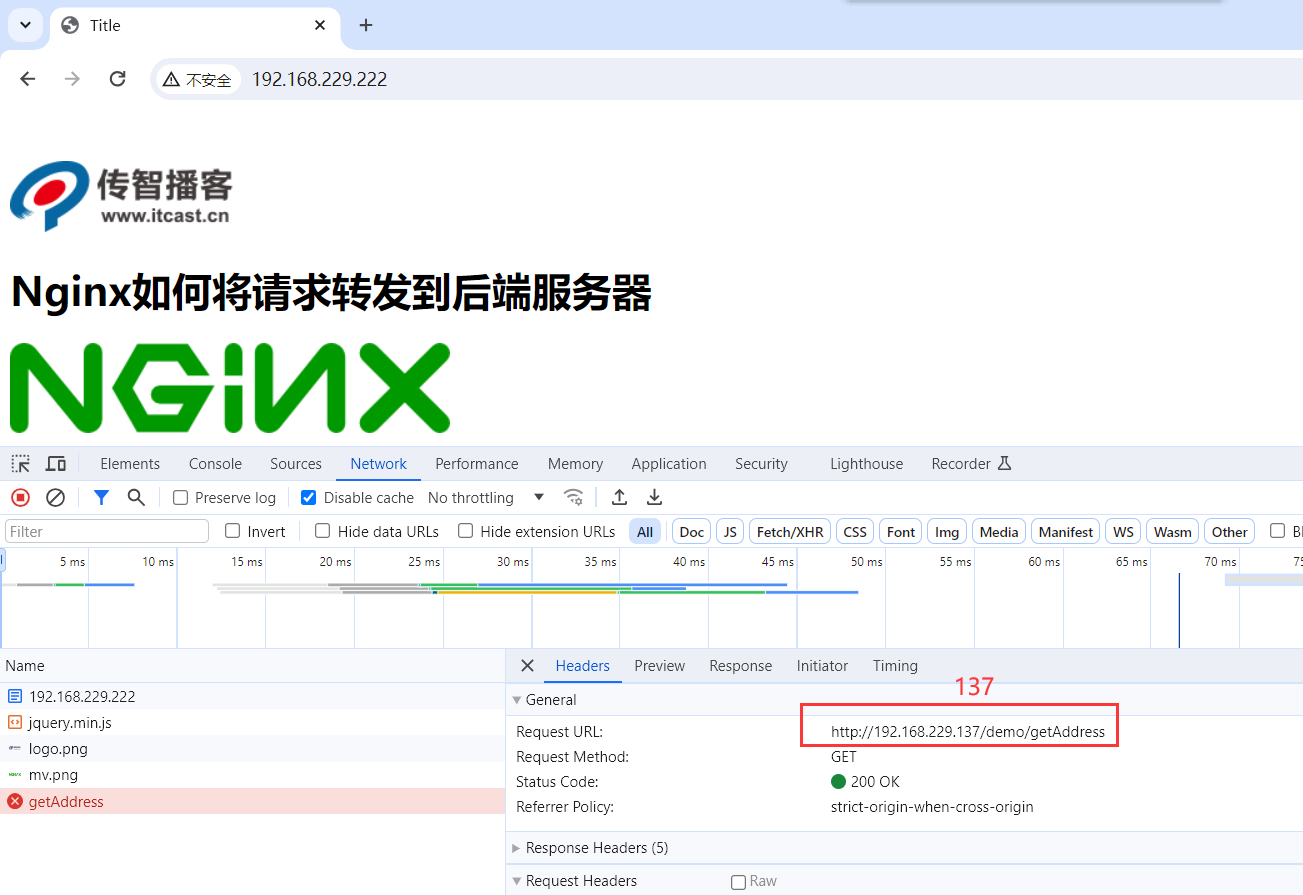Viewport: 1303px width, 895px height.
Task: Switch to the Console tab
Action: 215,464
